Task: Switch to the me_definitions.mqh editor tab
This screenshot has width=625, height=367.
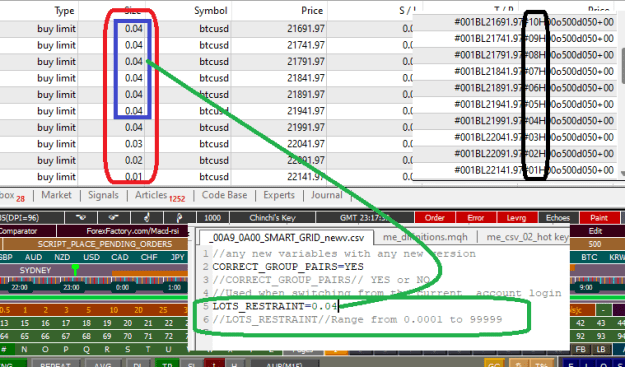Action: [425, 237]
